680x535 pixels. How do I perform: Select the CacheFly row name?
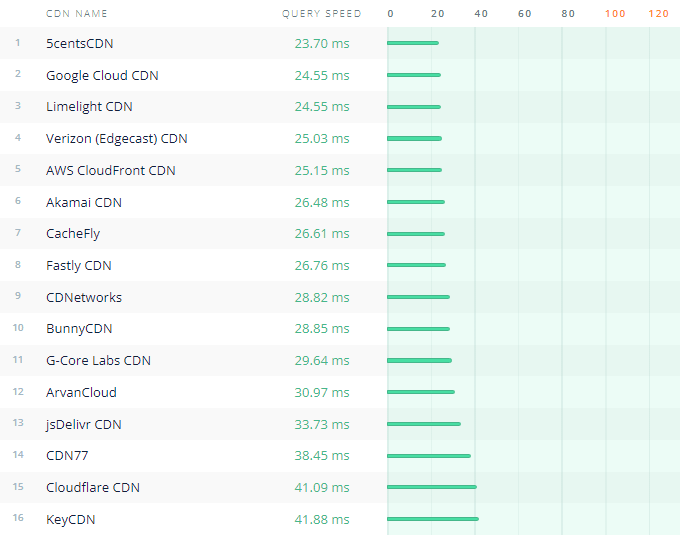(x=73, y=234)
